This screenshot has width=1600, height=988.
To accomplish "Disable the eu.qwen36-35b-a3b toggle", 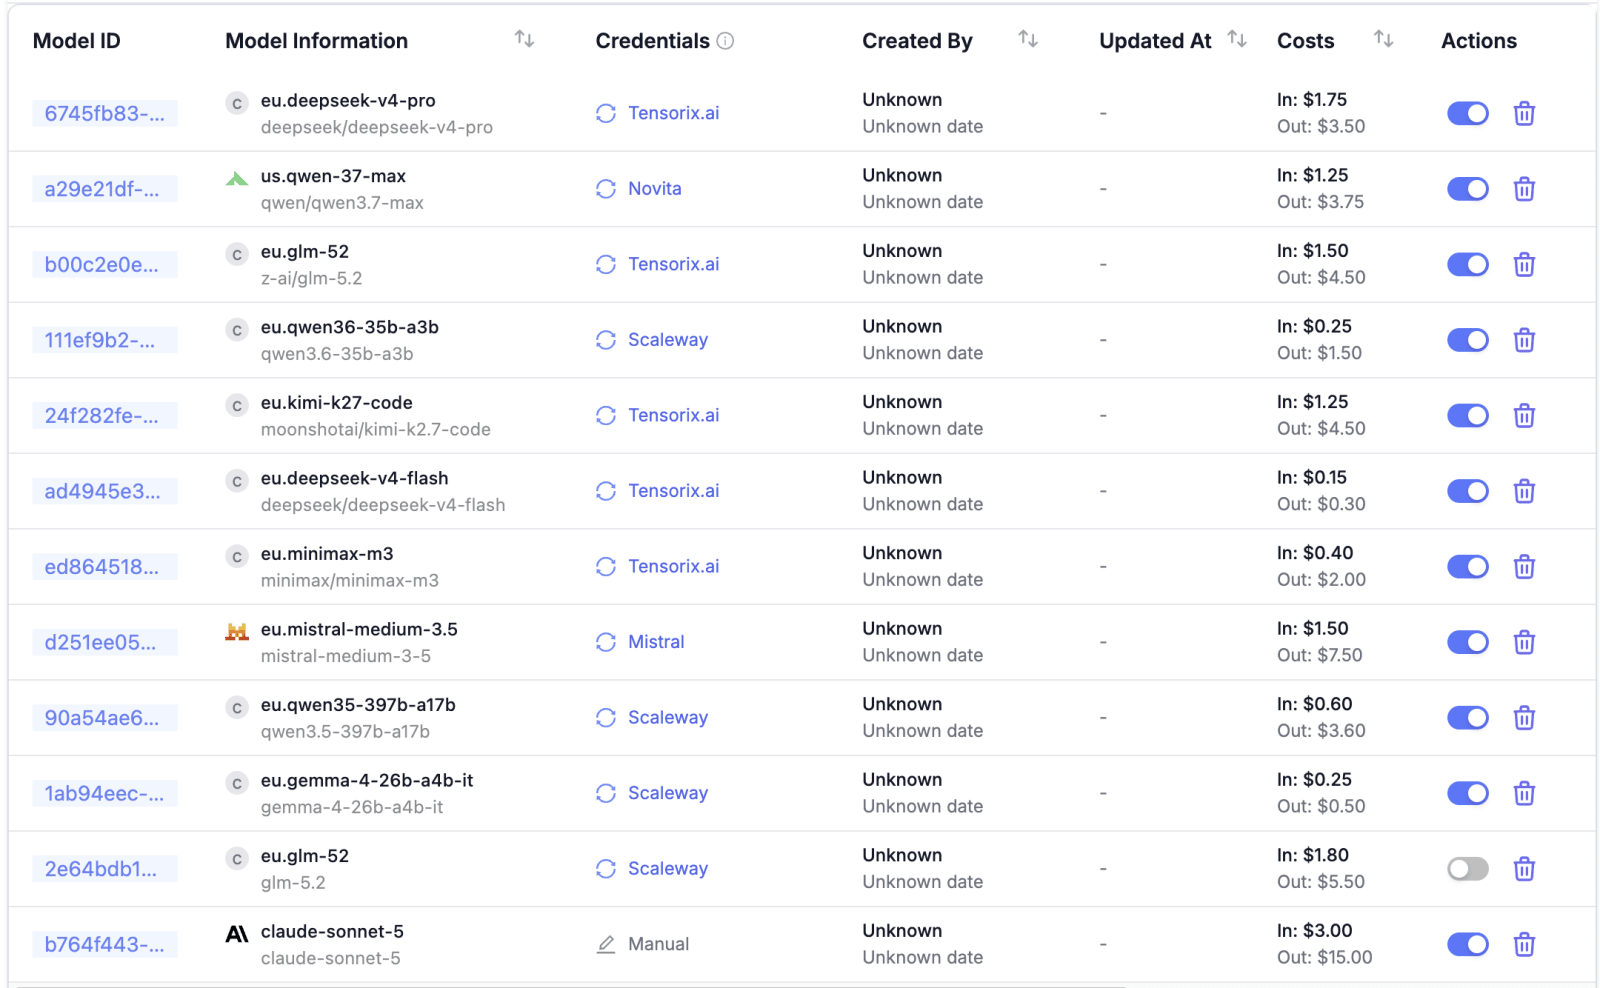I will (x=1468, y=340).
